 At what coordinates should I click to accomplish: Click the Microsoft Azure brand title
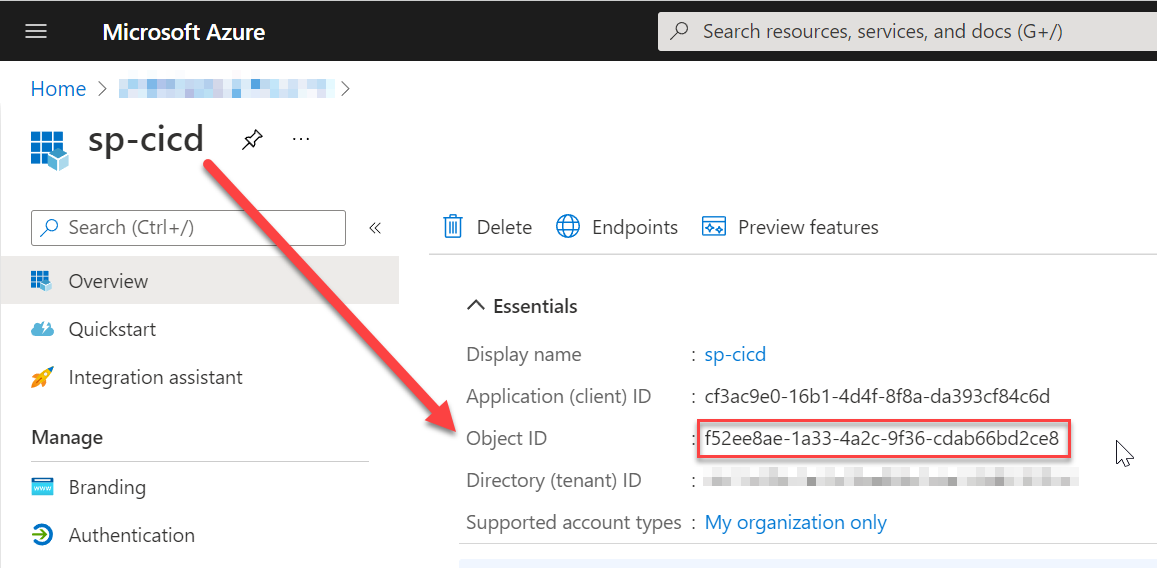[184, 32]
